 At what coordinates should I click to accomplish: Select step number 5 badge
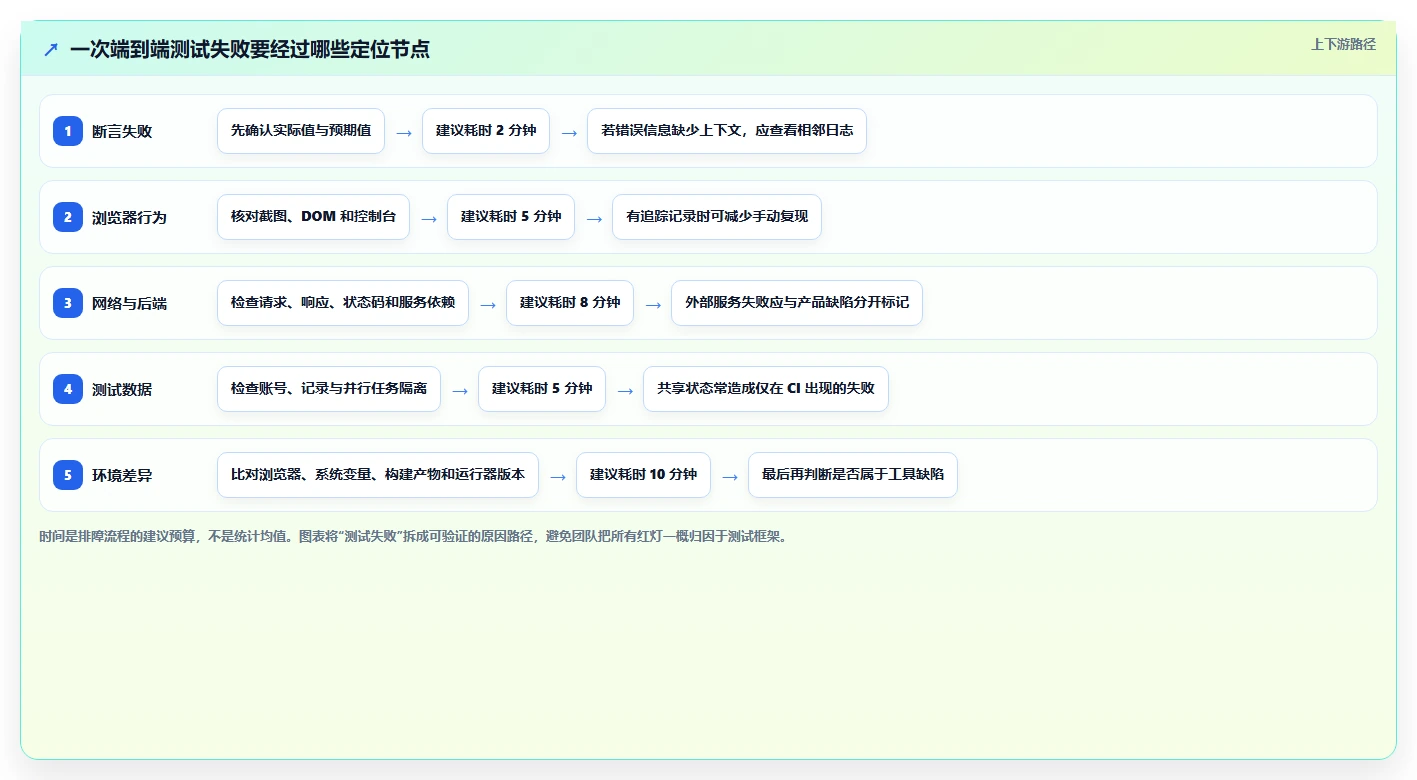68,474
